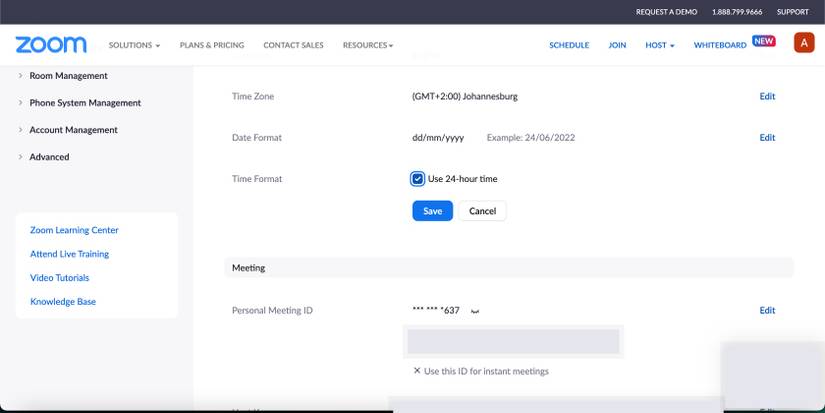Click the masked ID ending in 637
The image size is (825, 413).
436,310
